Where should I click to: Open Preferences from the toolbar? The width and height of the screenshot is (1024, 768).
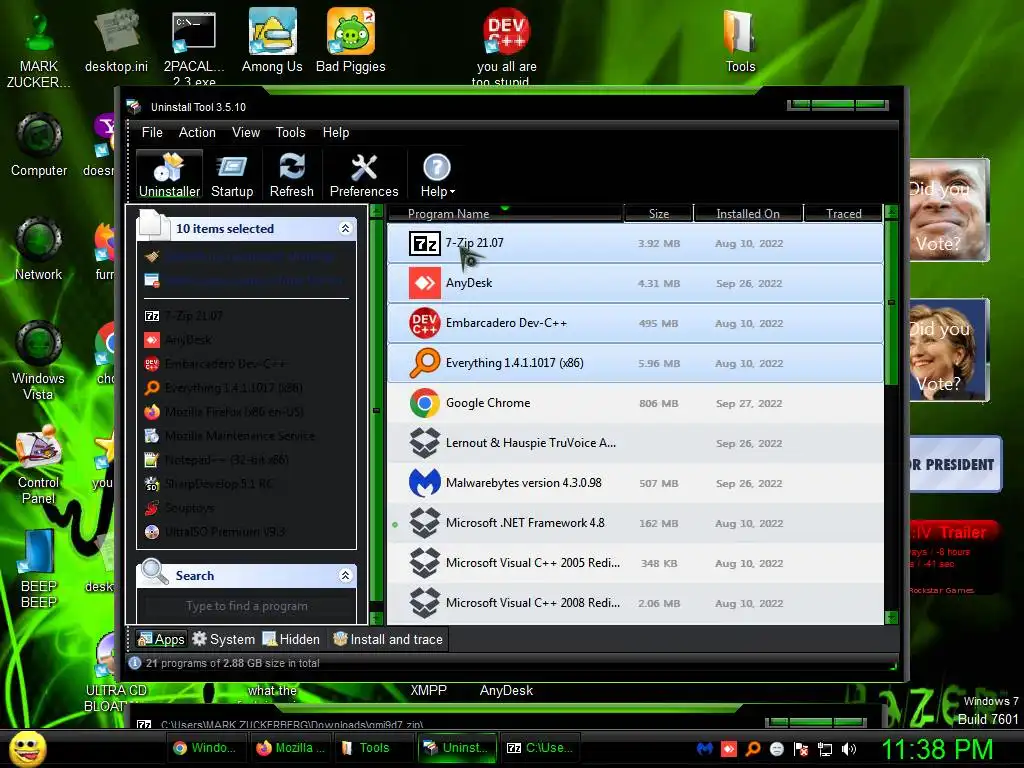[x=364, y=174]
